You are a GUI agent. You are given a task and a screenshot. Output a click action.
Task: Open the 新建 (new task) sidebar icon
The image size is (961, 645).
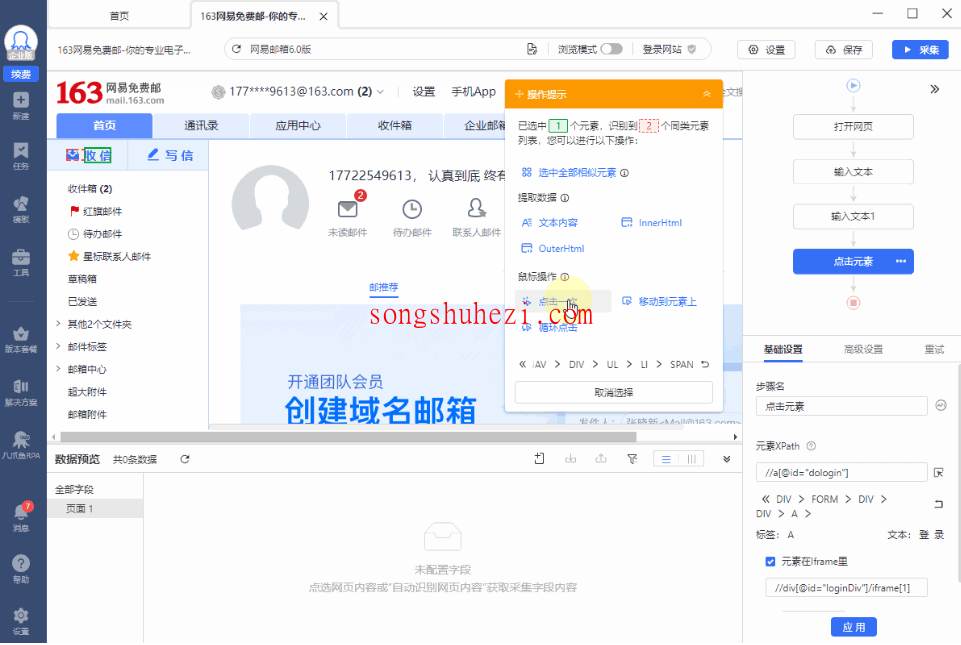point(21,105)
